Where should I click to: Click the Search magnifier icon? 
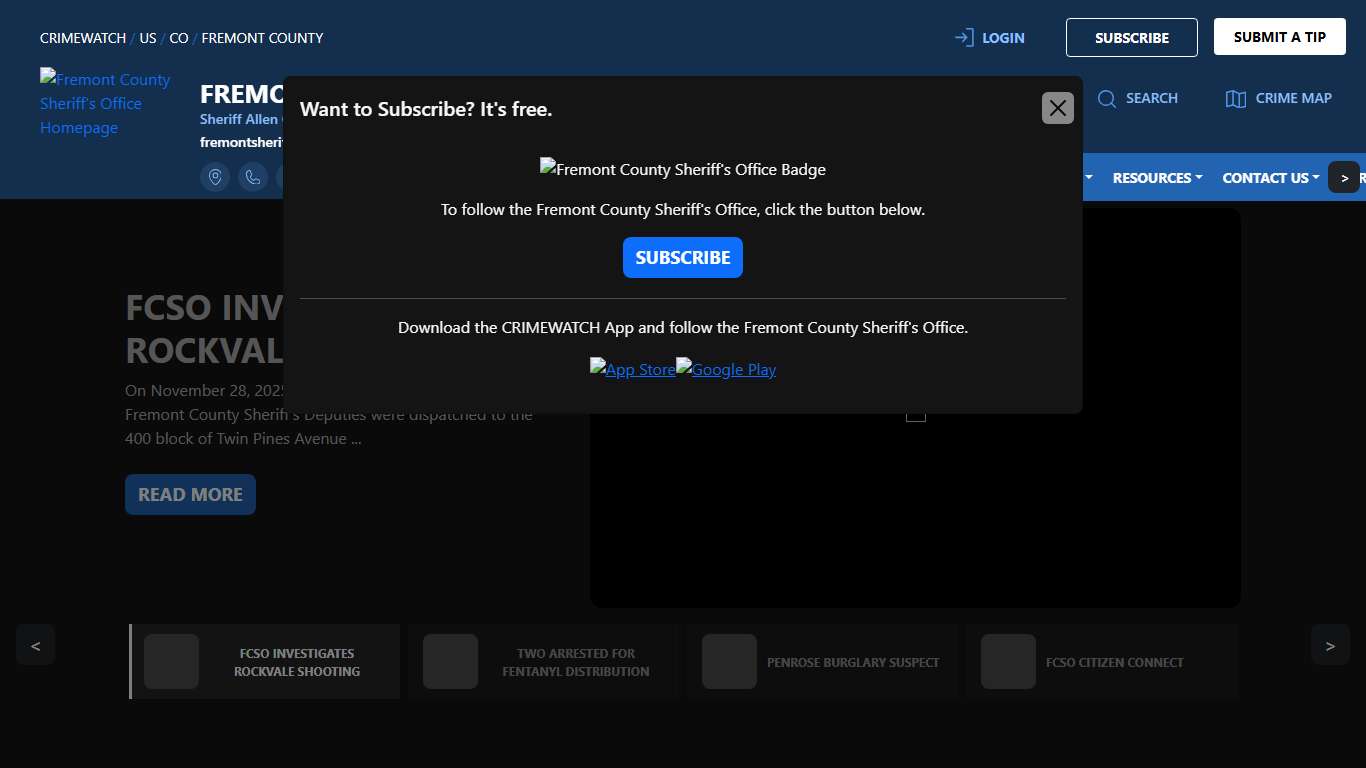tap(1107, 98)
